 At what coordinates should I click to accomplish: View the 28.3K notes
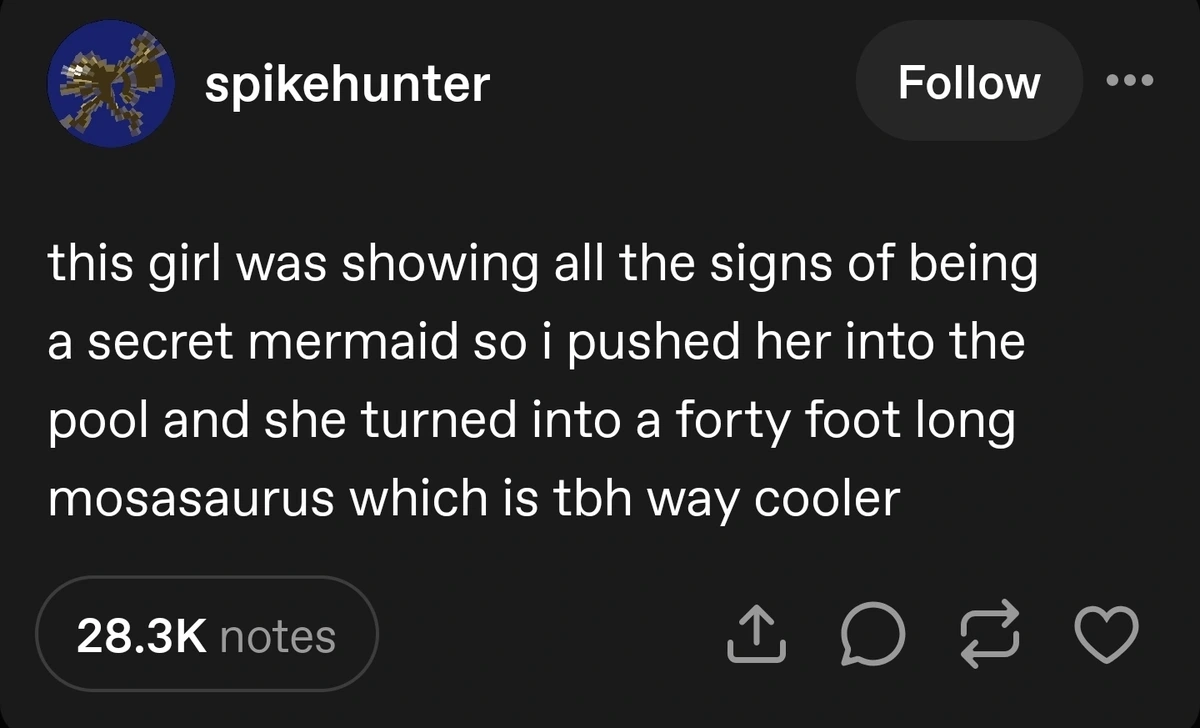pyautogui.click(x=206, y=635)
